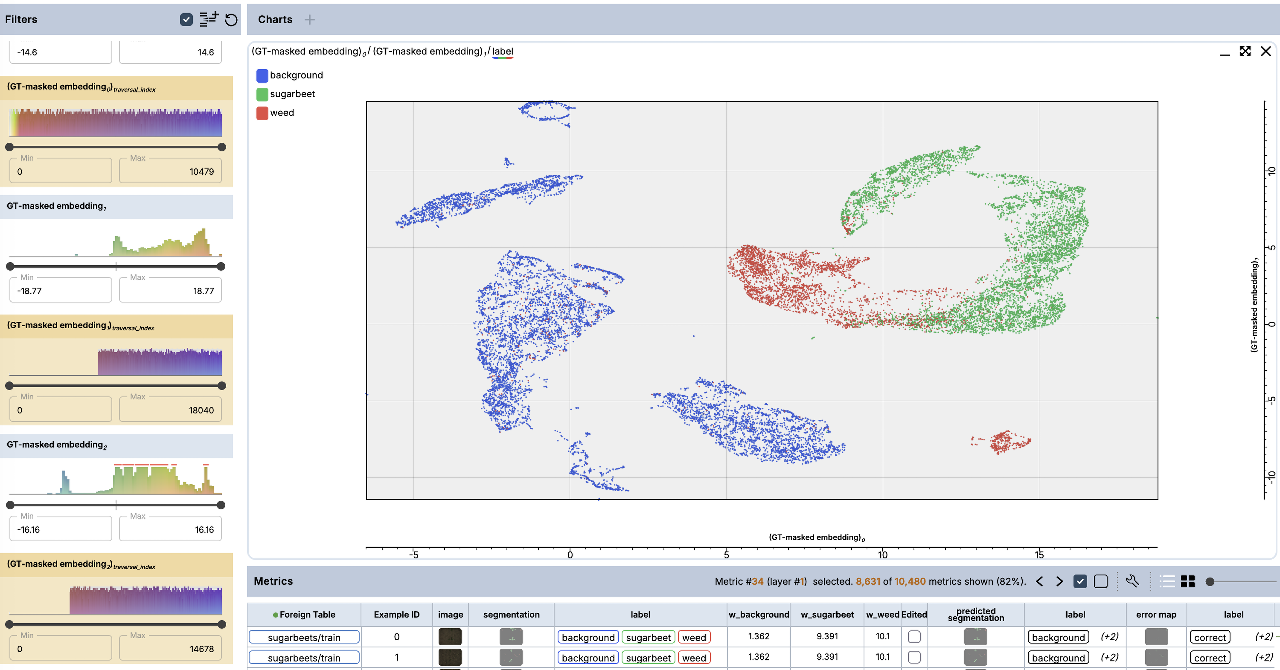
Task: Switch the metrics table to grid view
Action: (x=1188, y=581)
